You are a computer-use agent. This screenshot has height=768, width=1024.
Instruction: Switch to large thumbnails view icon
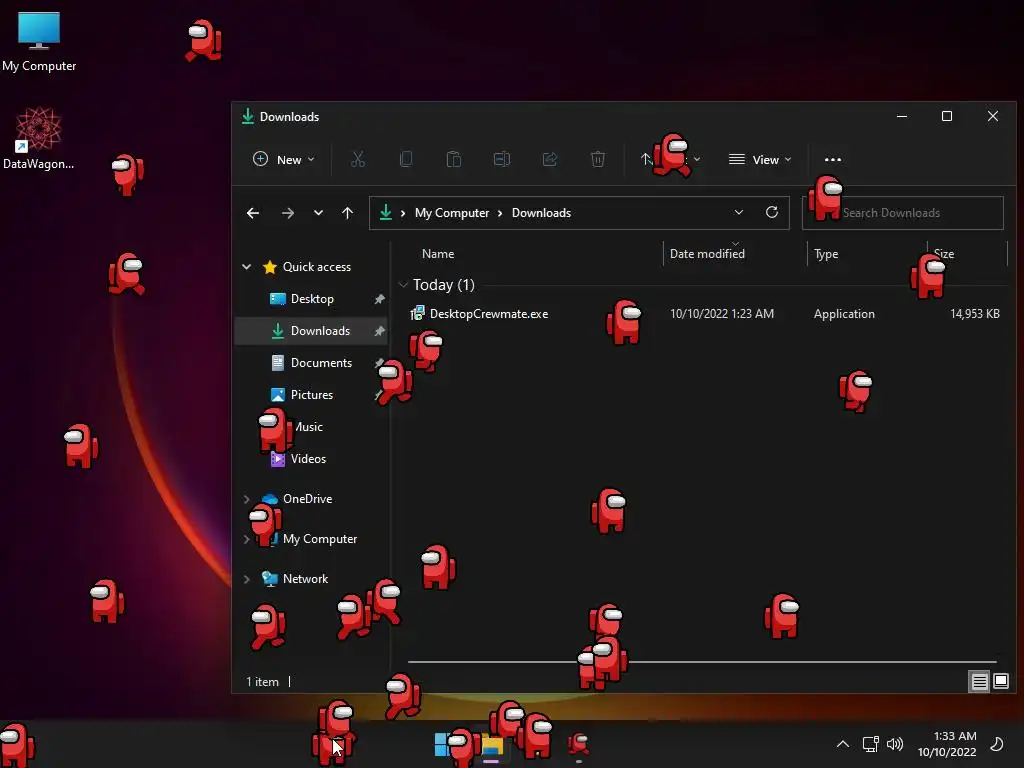[x=1000, y=682]
